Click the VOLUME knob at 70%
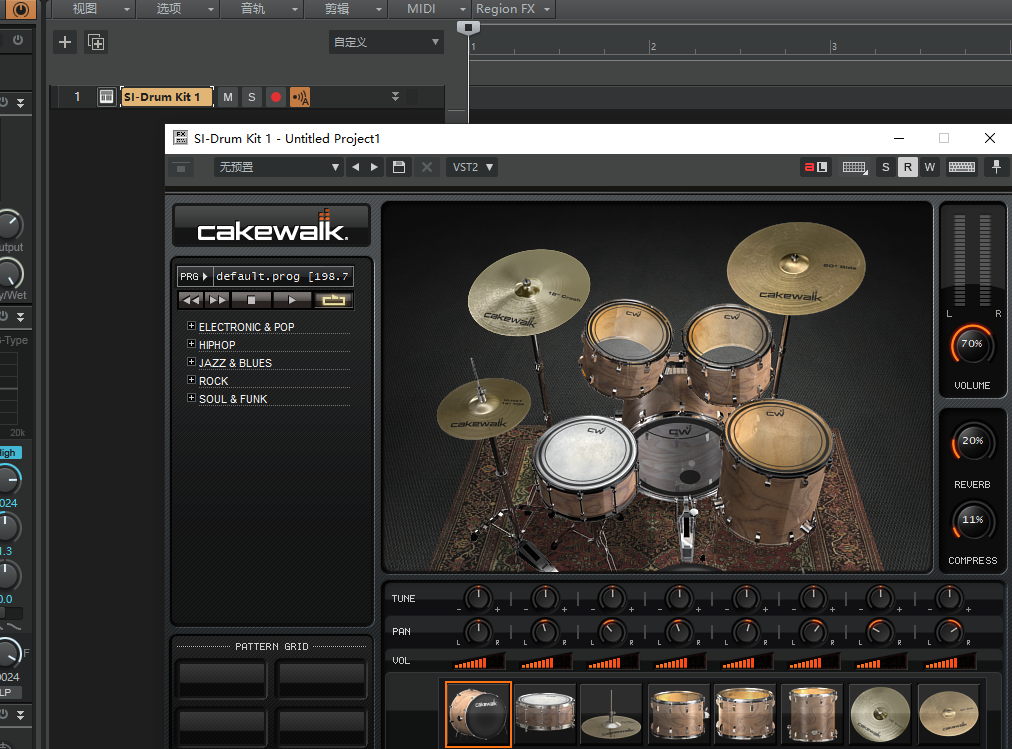The width and height of the screenshot is (1012, 749). [x=972, y=345]
